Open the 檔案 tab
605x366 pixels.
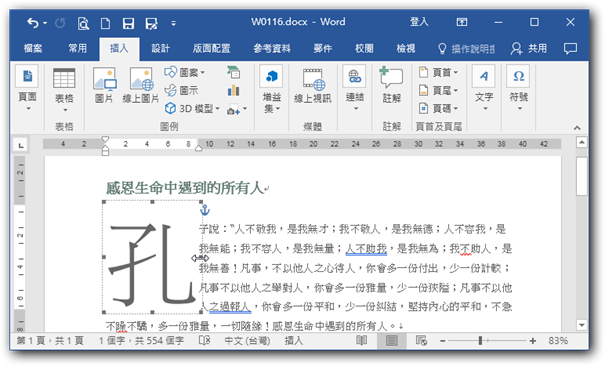(33, 48)
